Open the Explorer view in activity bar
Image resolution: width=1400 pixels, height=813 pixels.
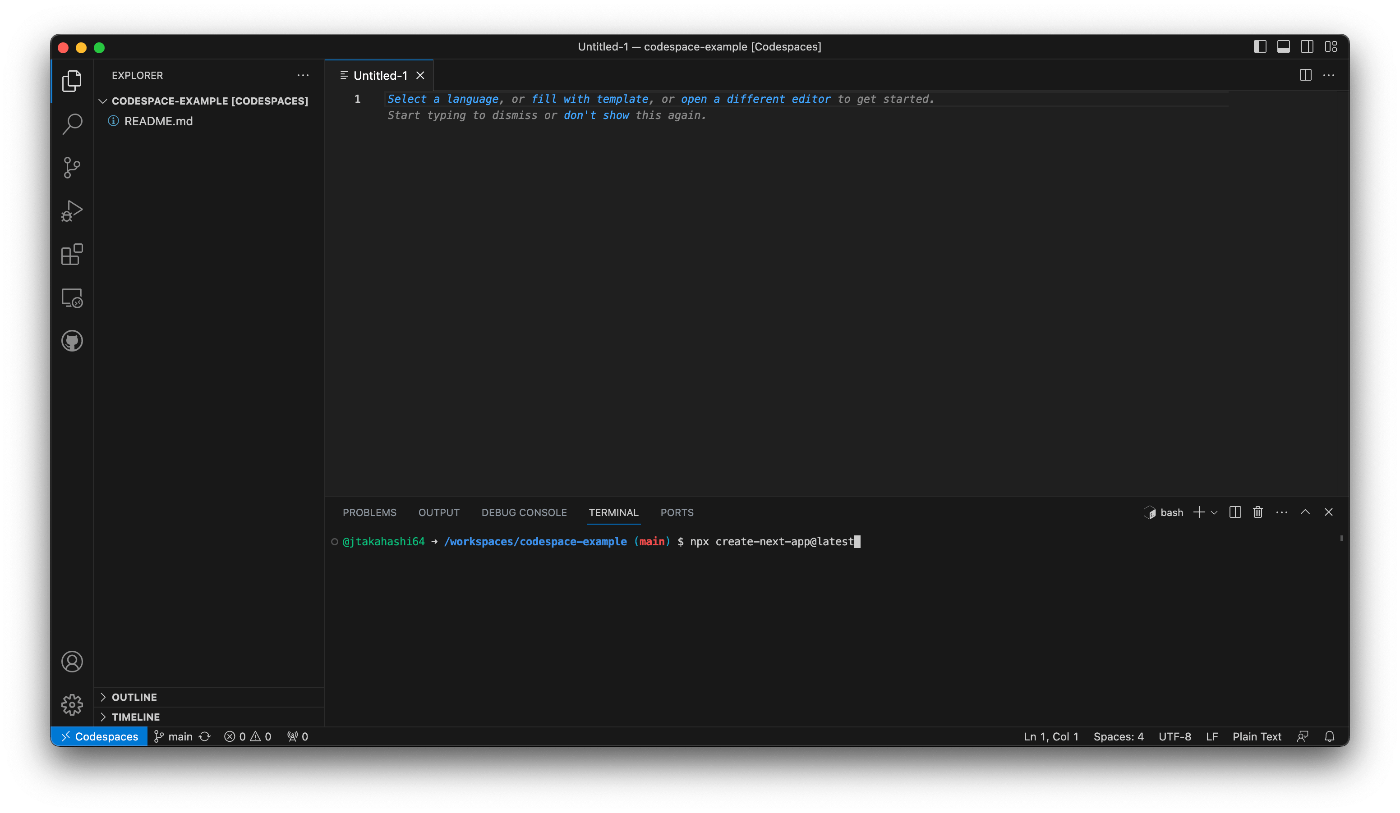[x=72, y=81]
